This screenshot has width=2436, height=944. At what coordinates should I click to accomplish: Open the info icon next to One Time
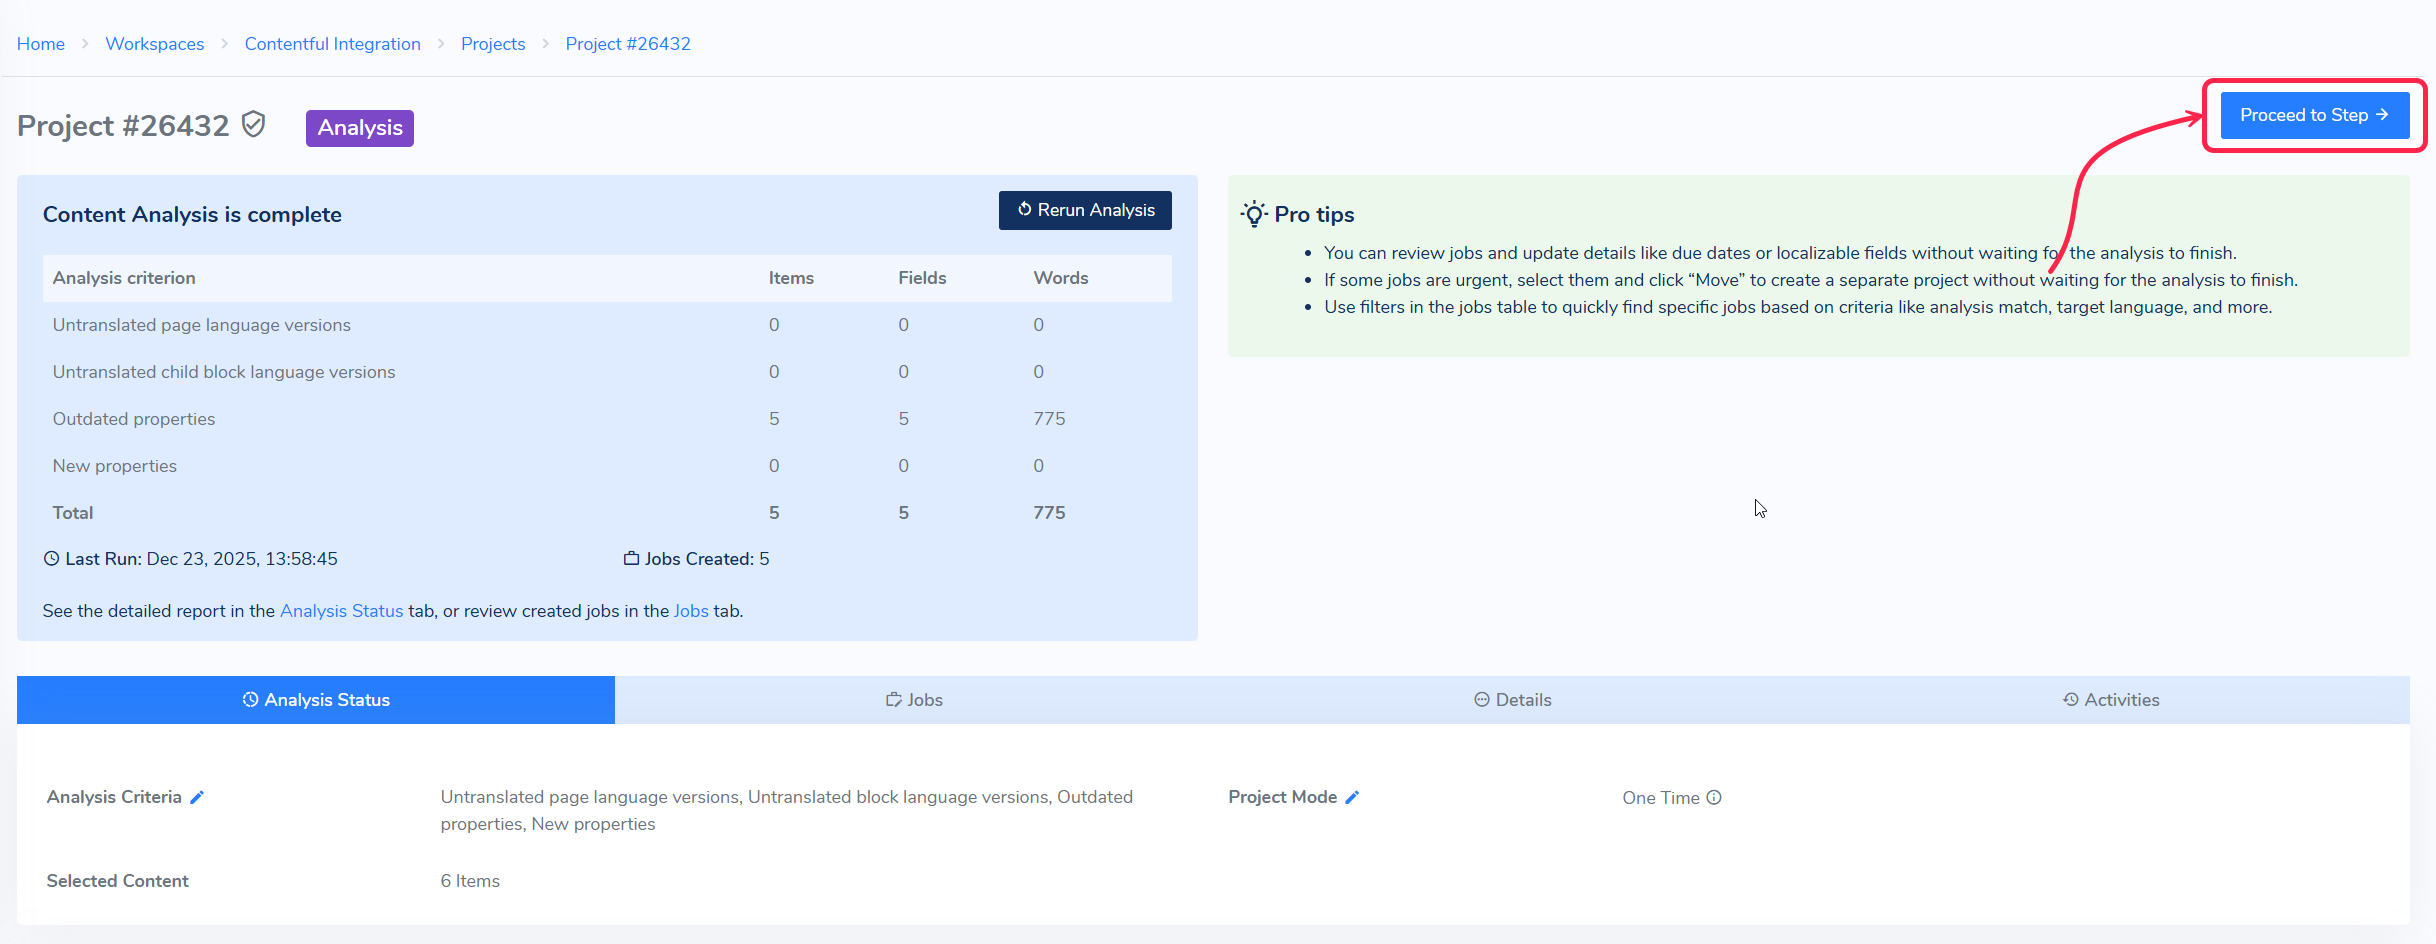(x=1714, y=797)
